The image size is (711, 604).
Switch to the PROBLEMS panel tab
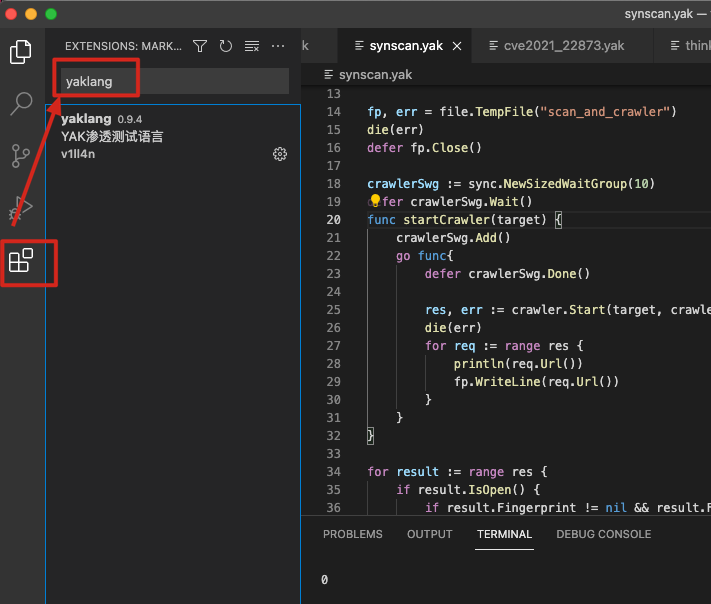352,534
